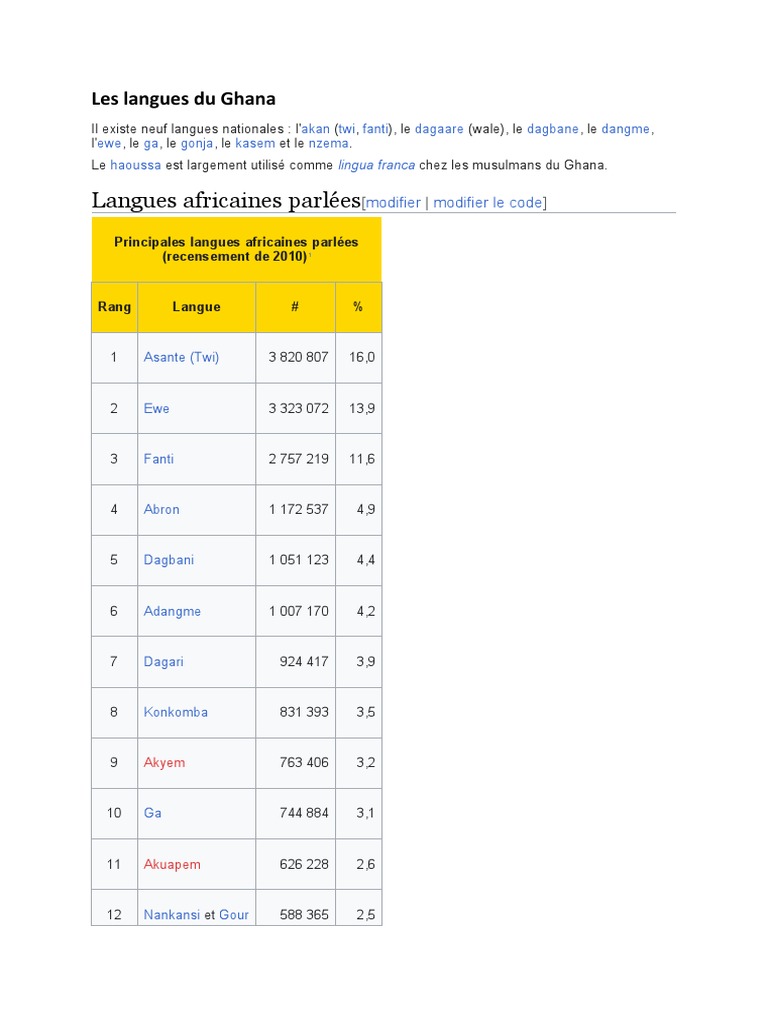This screenshot has width=768, height=1024.
Task: Open the modifier le code link
Action: (488, 202)
